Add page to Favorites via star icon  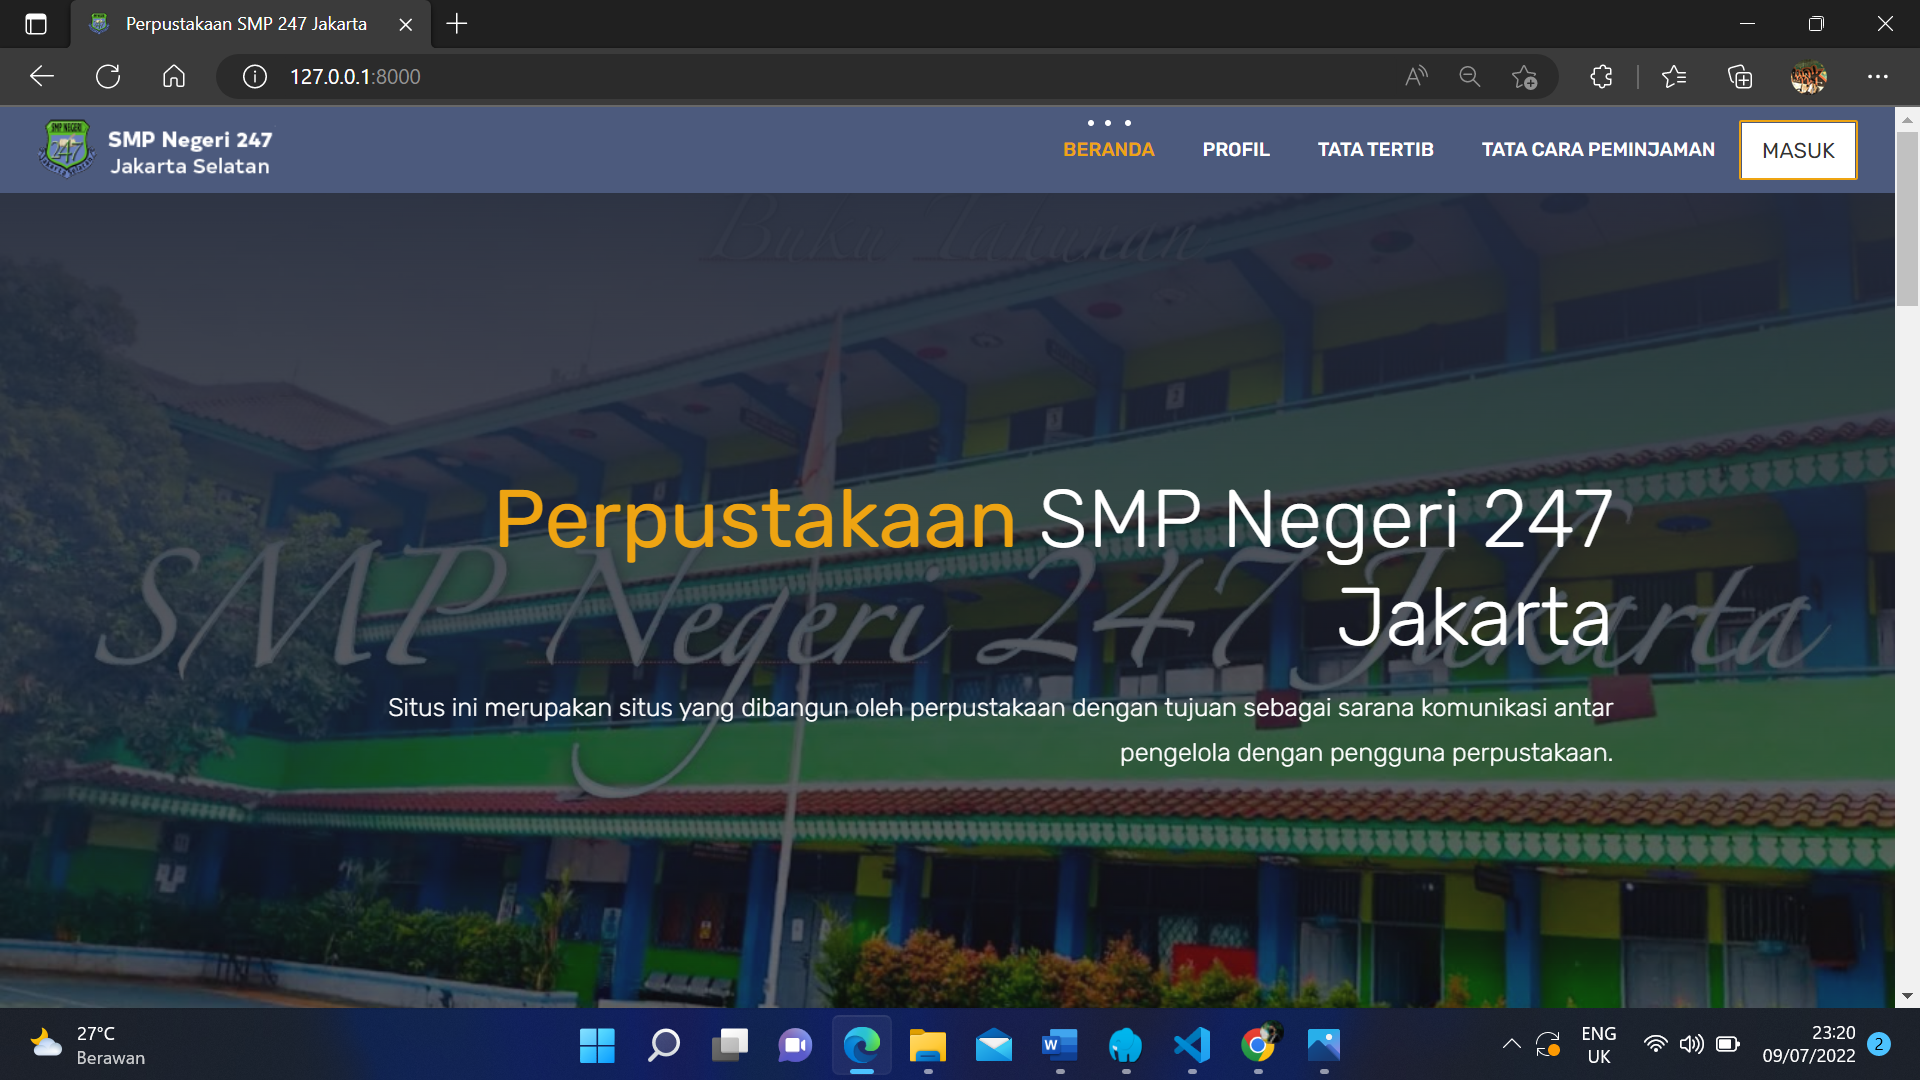point(1523,76)
